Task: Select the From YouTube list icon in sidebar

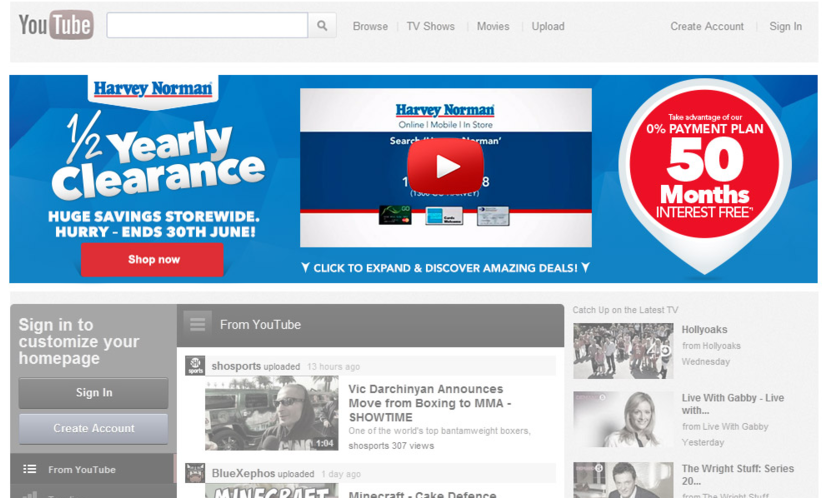Action: tap(30, 469)
